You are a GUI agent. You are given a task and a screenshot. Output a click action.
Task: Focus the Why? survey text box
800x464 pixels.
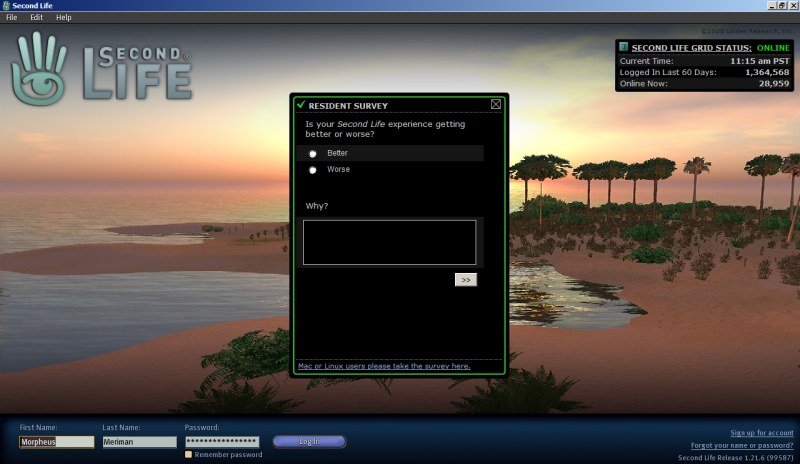pyautogui.click(x=389, y=242)
